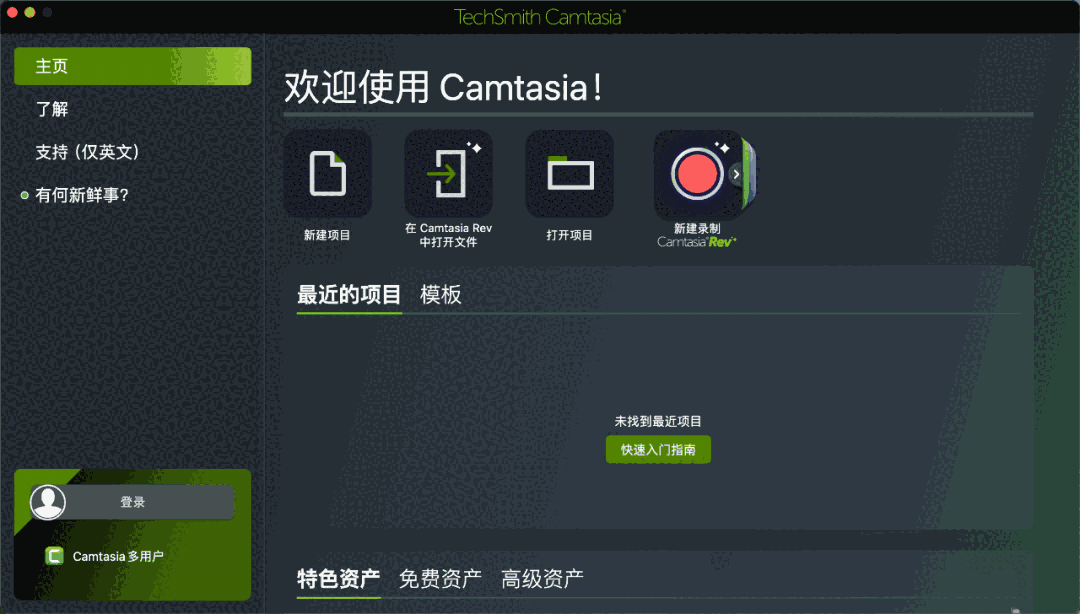Image resolution: width=1080 pixels, height=614 pixels.
Task: Click the user avatar icon
Action: click(x=48, y=502)
